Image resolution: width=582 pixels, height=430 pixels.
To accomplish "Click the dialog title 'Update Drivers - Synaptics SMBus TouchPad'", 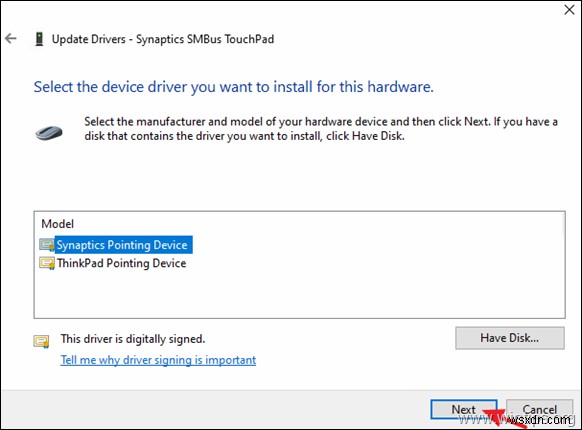I will 163,39.
